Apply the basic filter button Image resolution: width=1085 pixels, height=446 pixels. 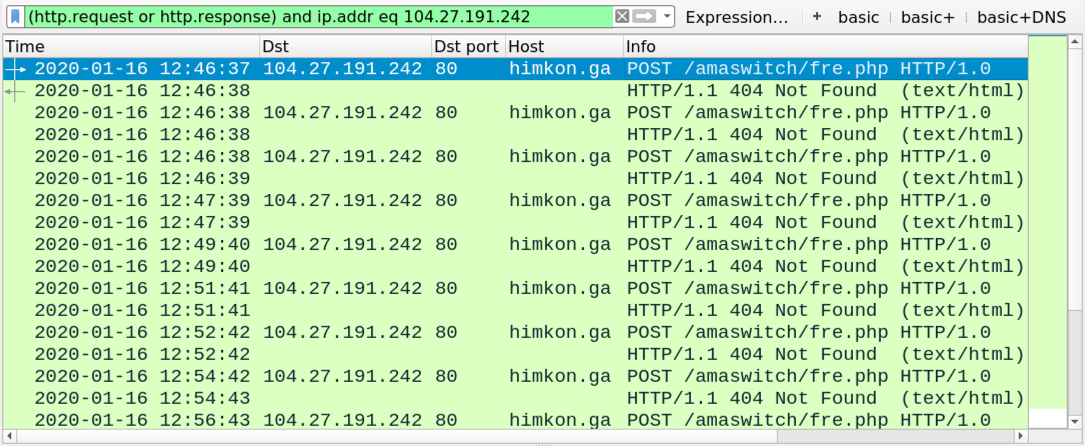[x=858, y=17]
